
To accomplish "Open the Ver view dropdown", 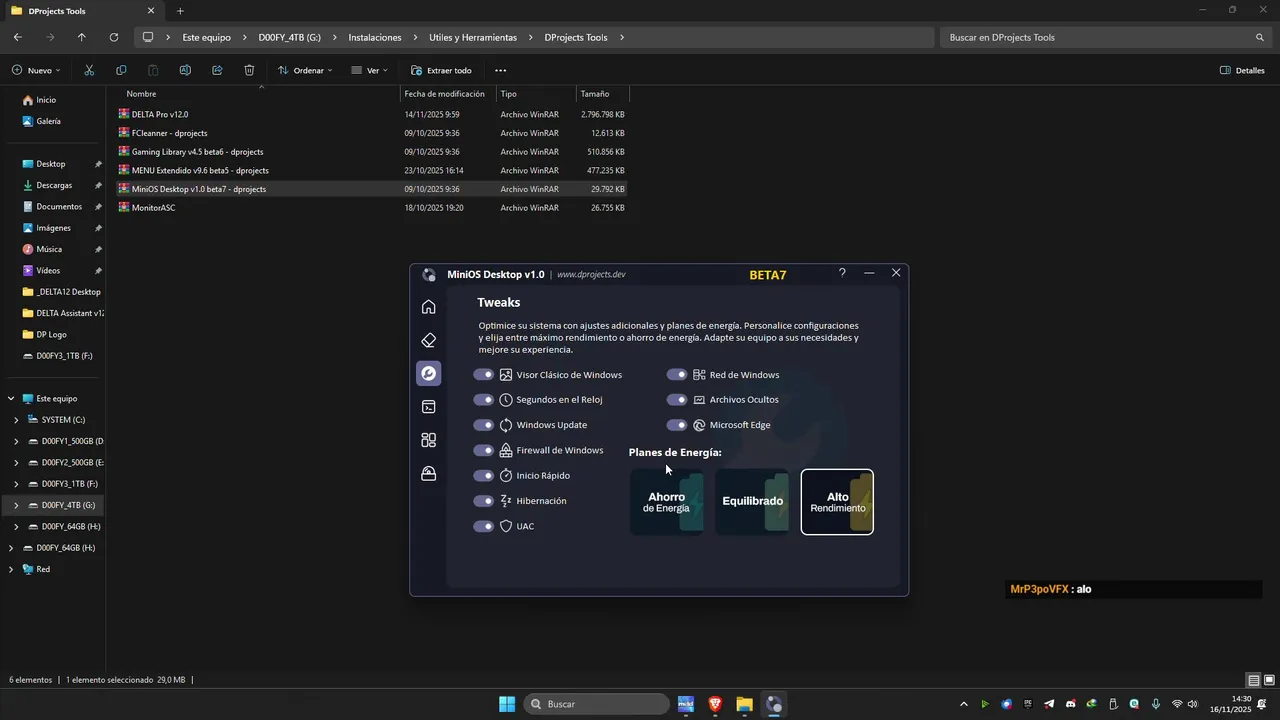I will coord(369,70).
